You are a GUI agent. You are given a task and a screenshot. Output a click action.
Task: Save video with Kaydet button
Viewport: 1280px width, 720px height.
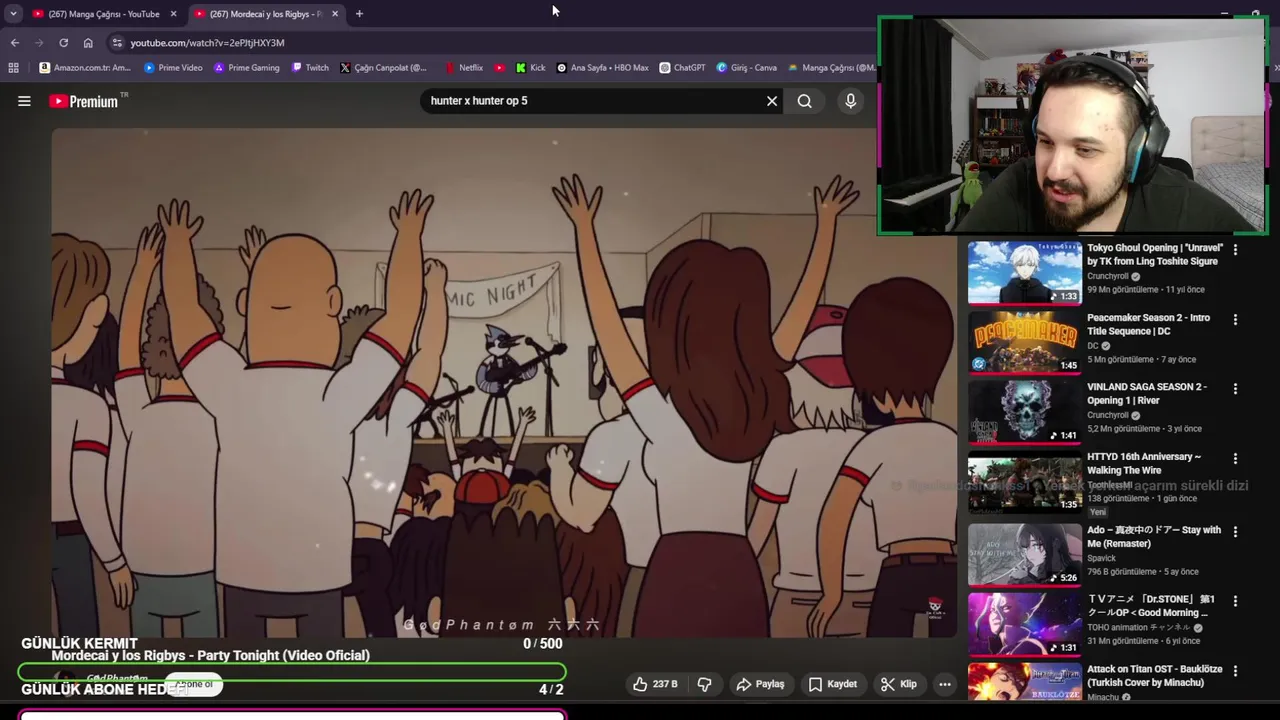click(833, 684)
